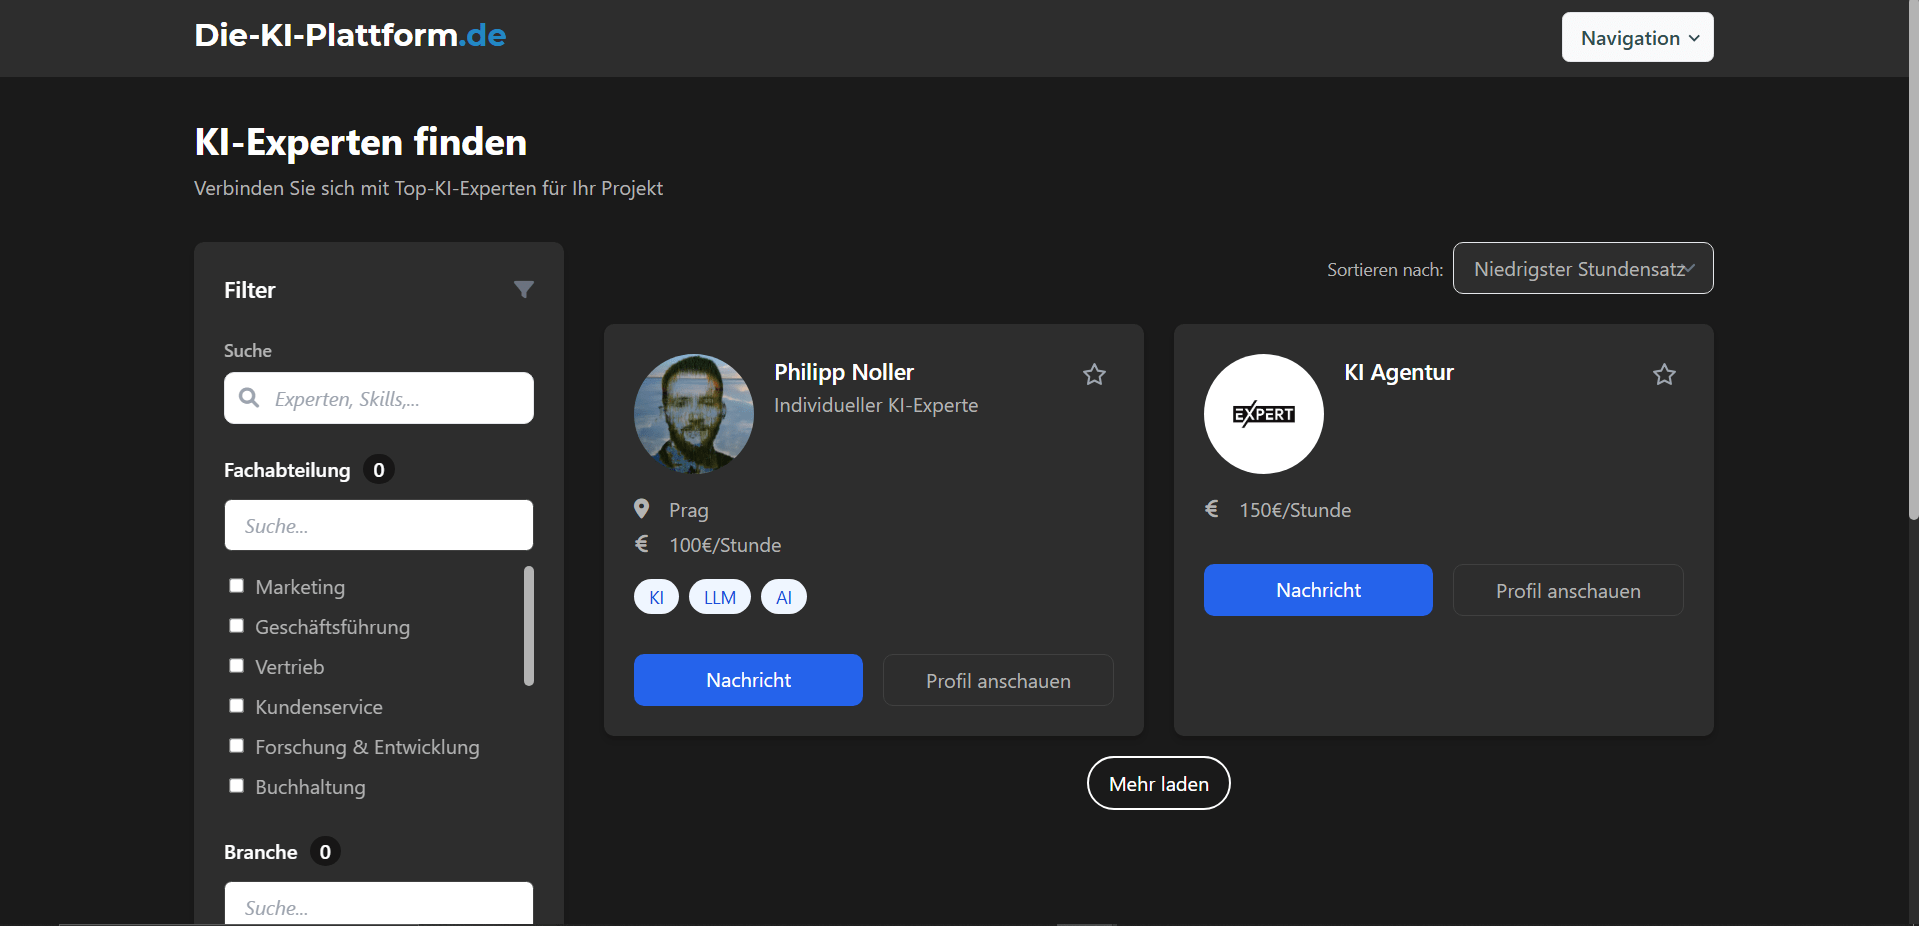
Task: Click the KI Agentur EXPERT logo
Action: (1263, 414)
